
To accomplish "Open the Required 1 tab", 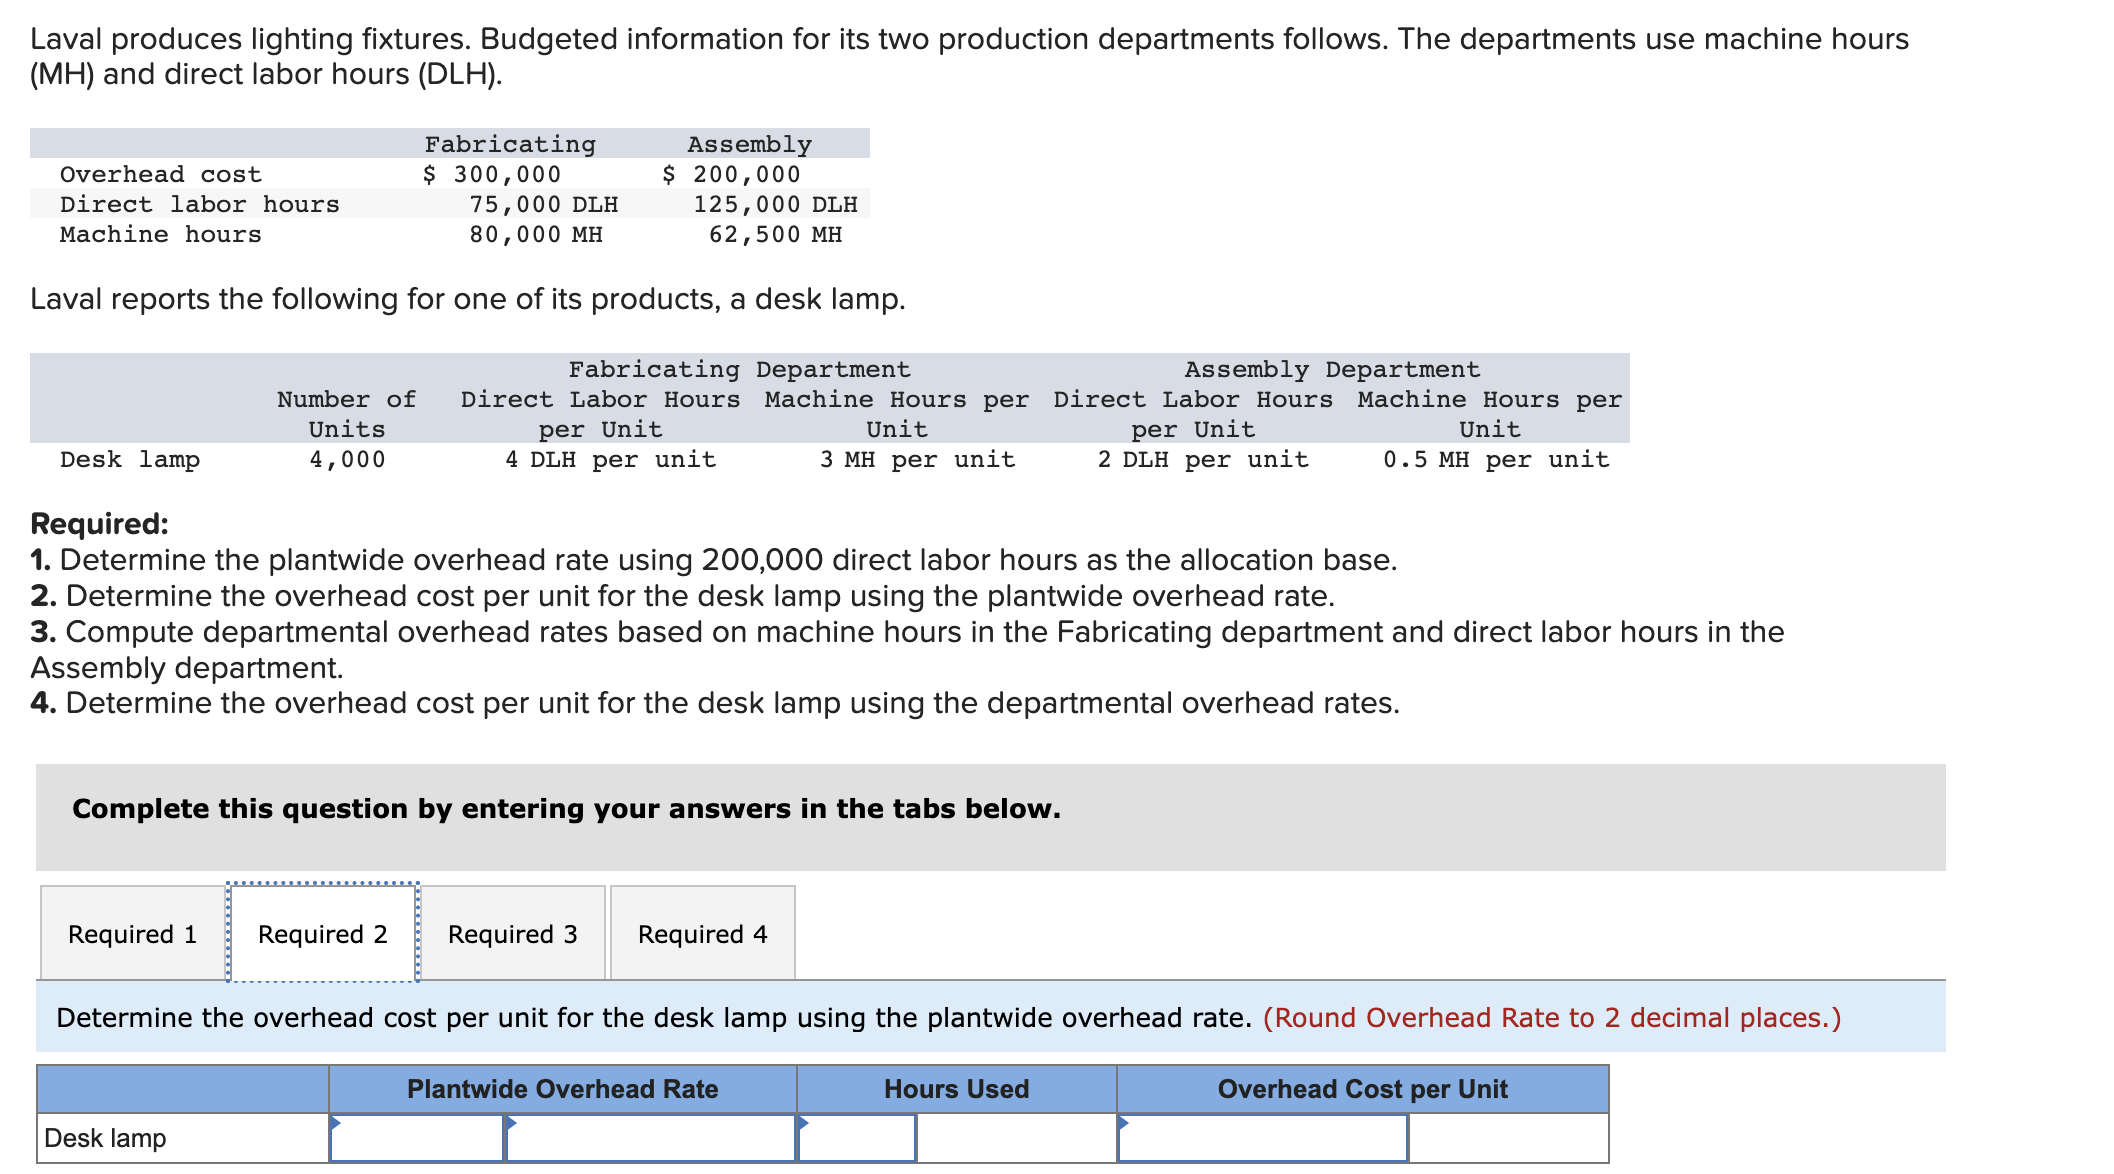I will click(132, 934).
